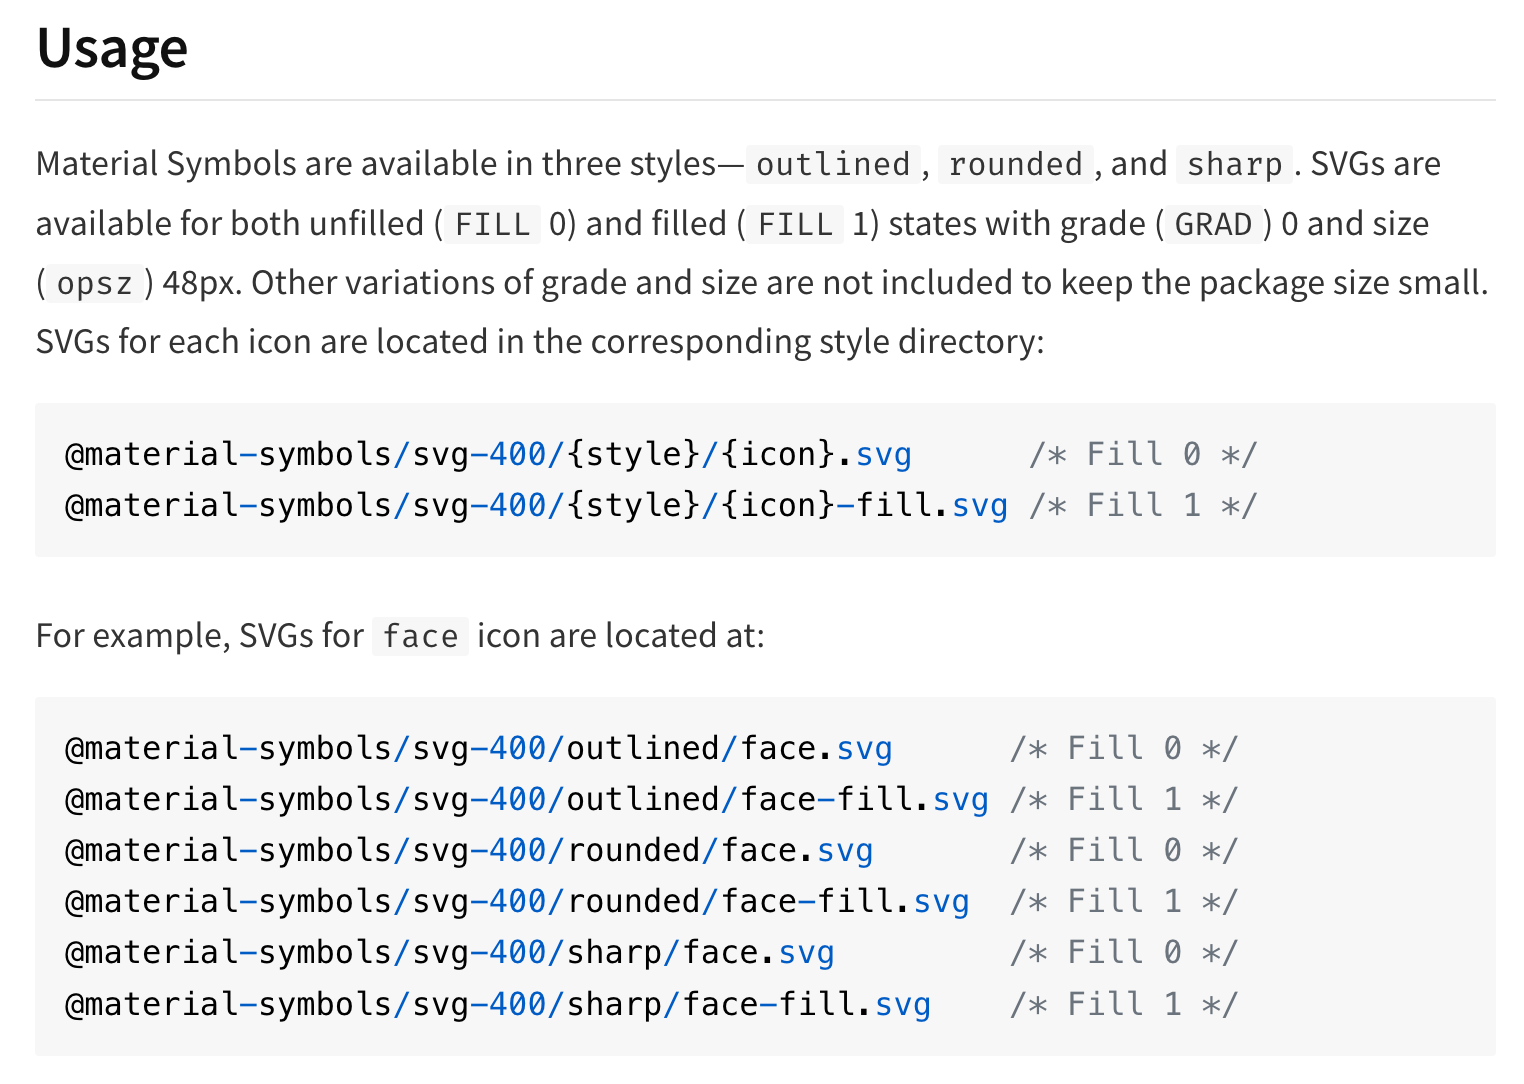Click the "Fill 1" comment after sharp/face-fill.svg
Viewport: 1524px width, 1084px height.
(1124, 1004)
